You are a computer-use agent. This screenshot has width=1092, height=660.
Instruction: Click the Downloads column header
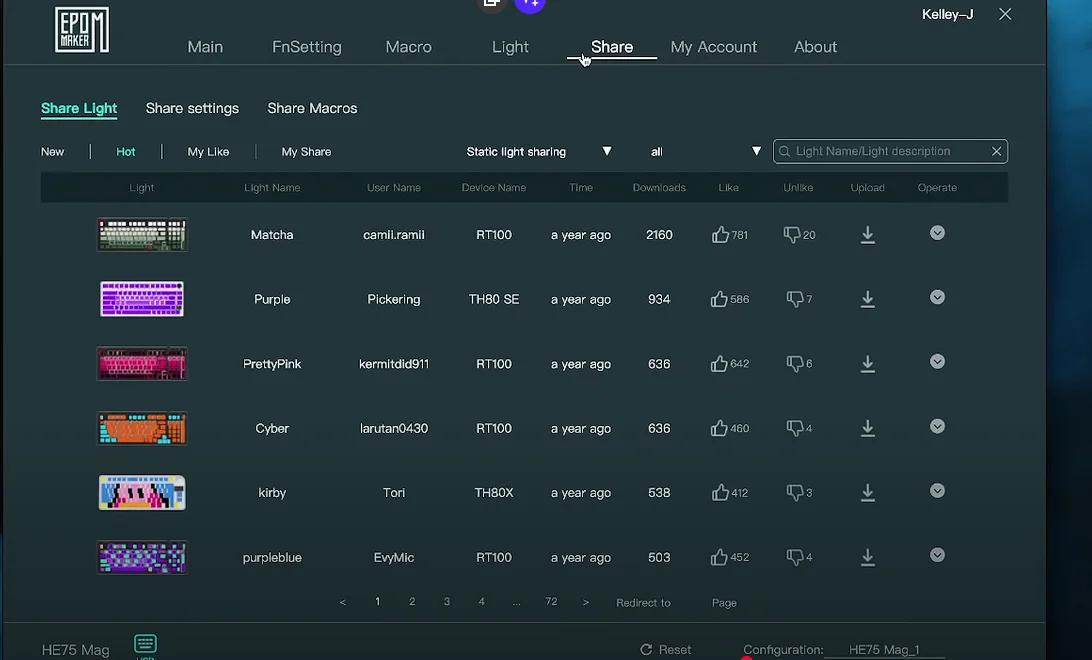[659, 188]
